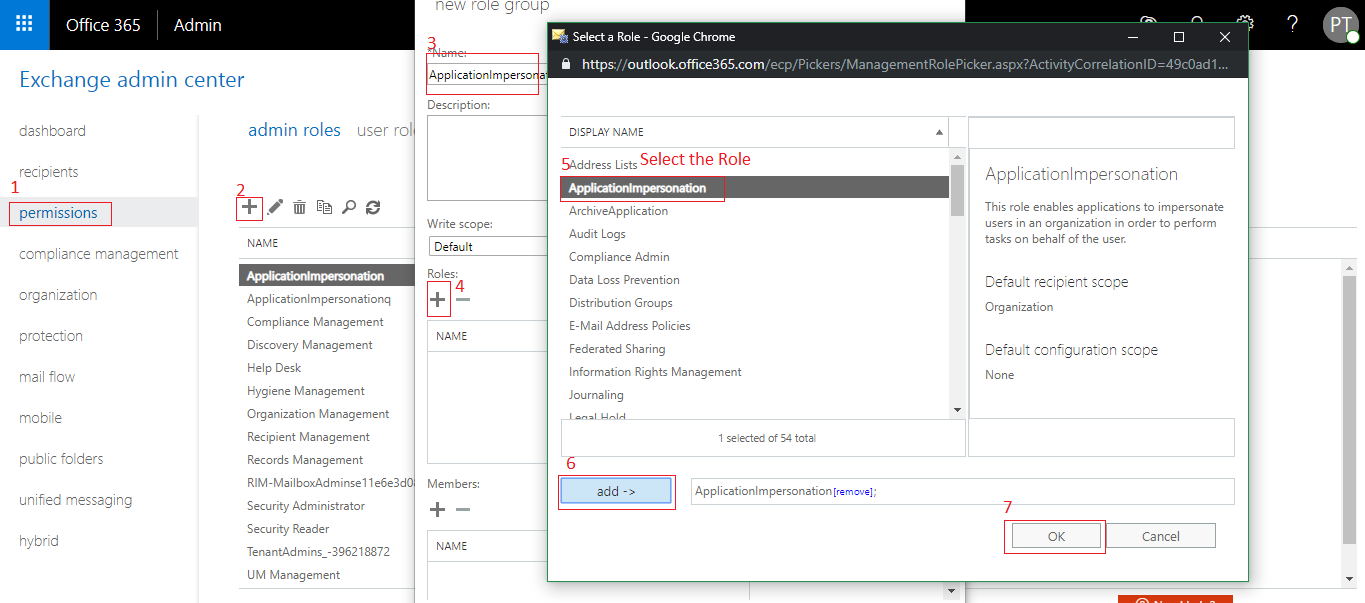The width and height of the screenshot is (1365, 603).
Task: Delete role group with the trash icon
Action: pyautogui.click(x=299, y=207)
